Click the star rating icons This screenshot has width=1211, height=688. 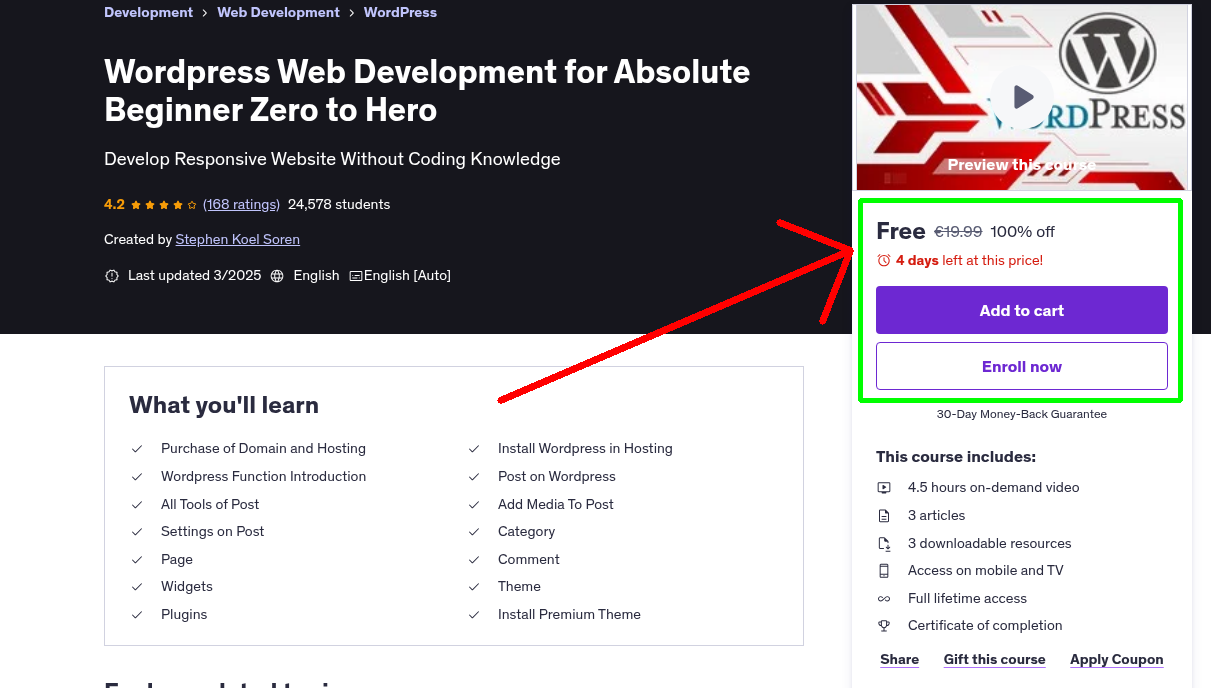click(x=164, y=205)
